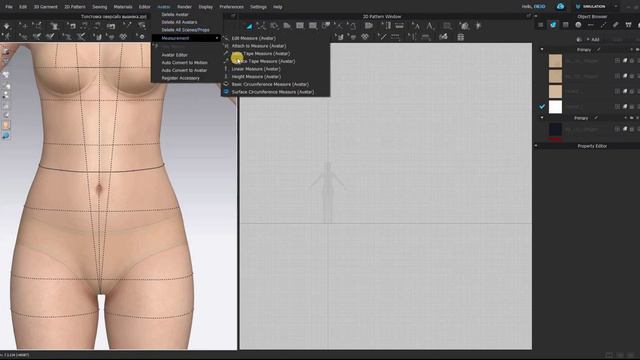The height and width of the screenshot is (360, 640).
Task: Open the button tab in Object Browser
Action: 578,25
